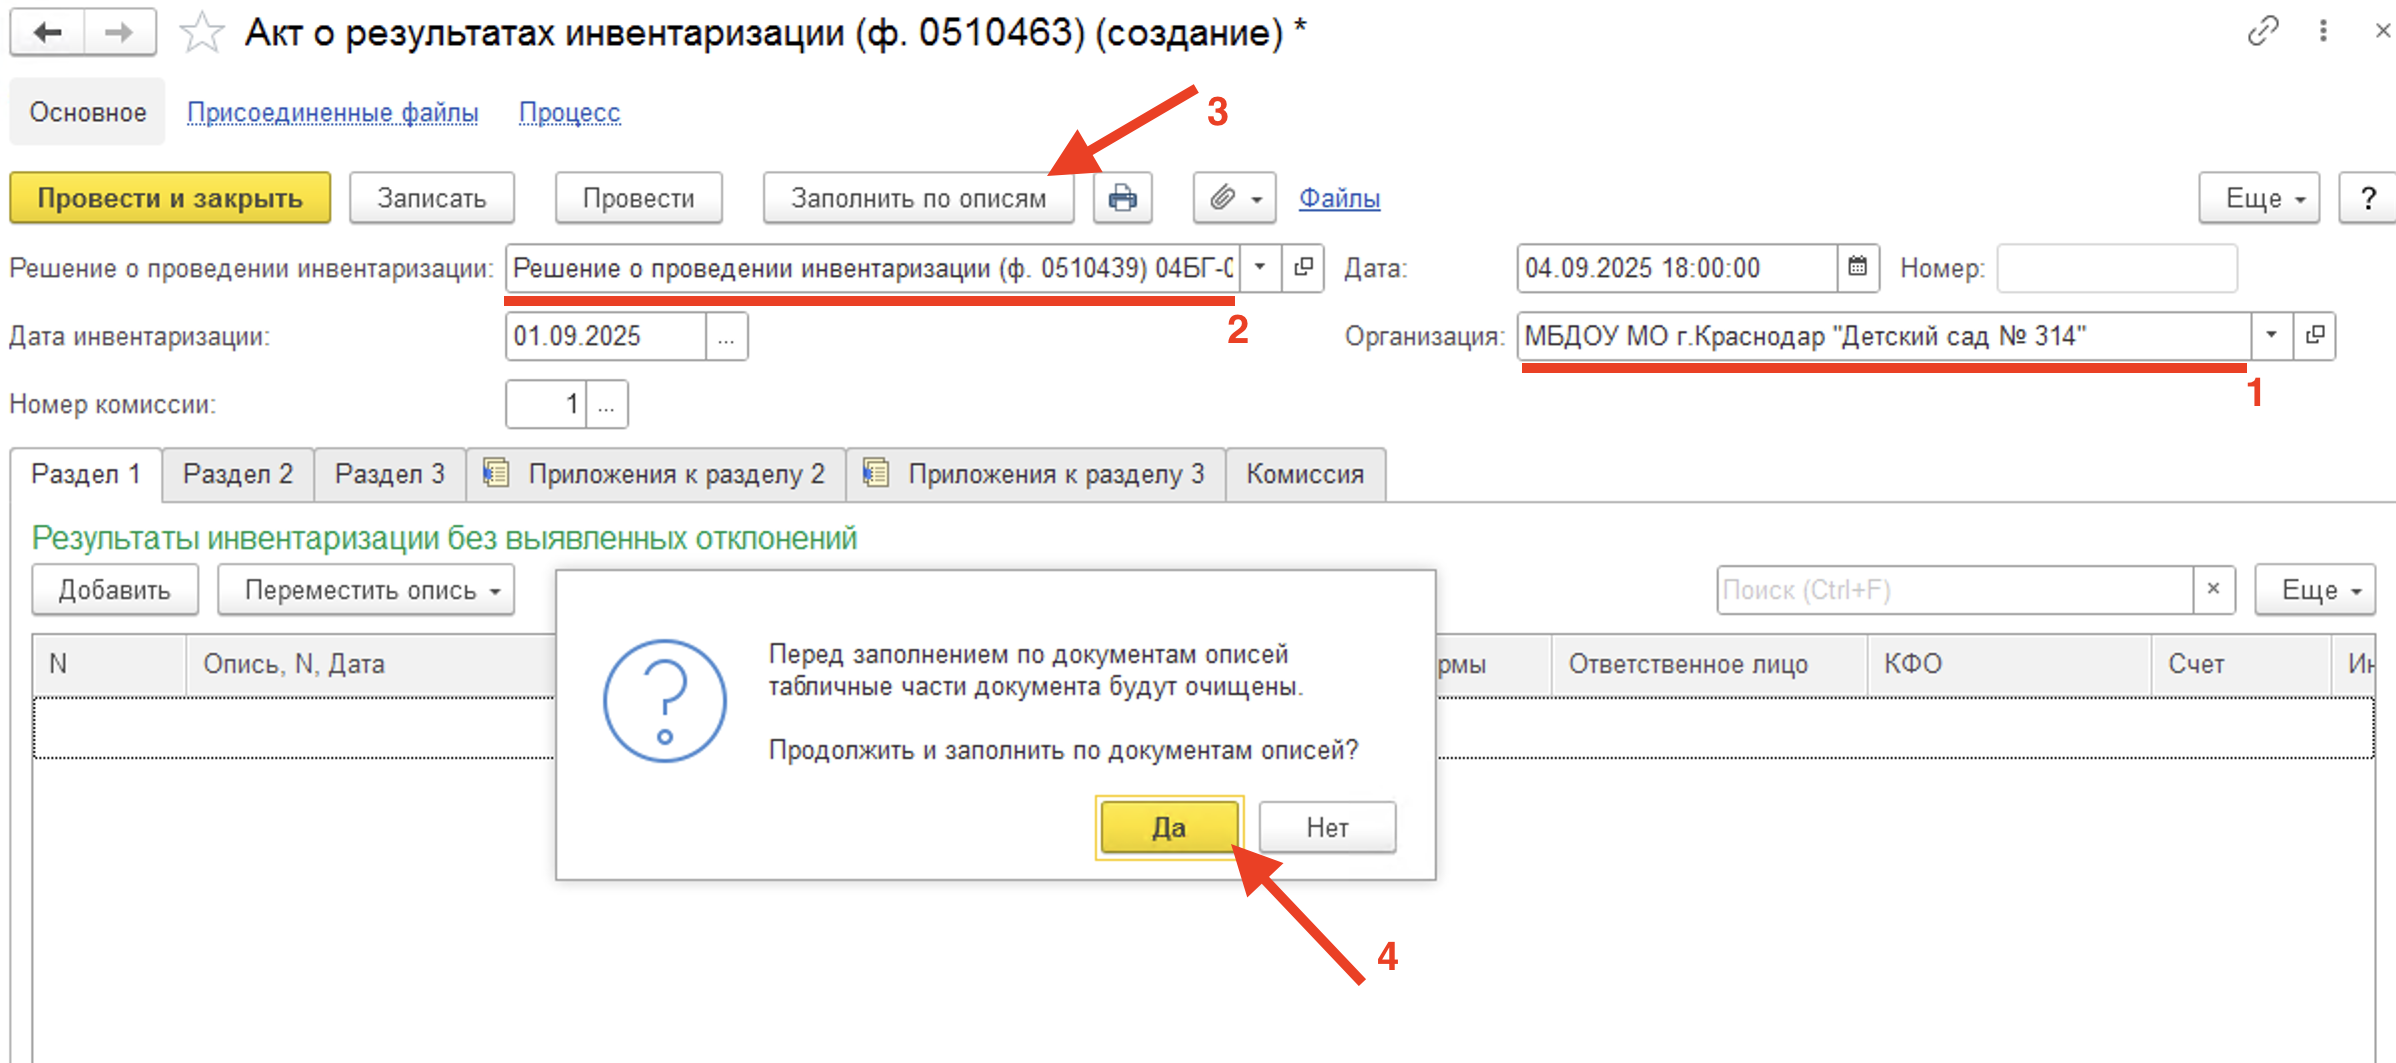Switch to the Раздел 2 tab
Image resolution: width=2396 pixels, height=1063 pixels.
pyautogui.click(x=238, y=474)
